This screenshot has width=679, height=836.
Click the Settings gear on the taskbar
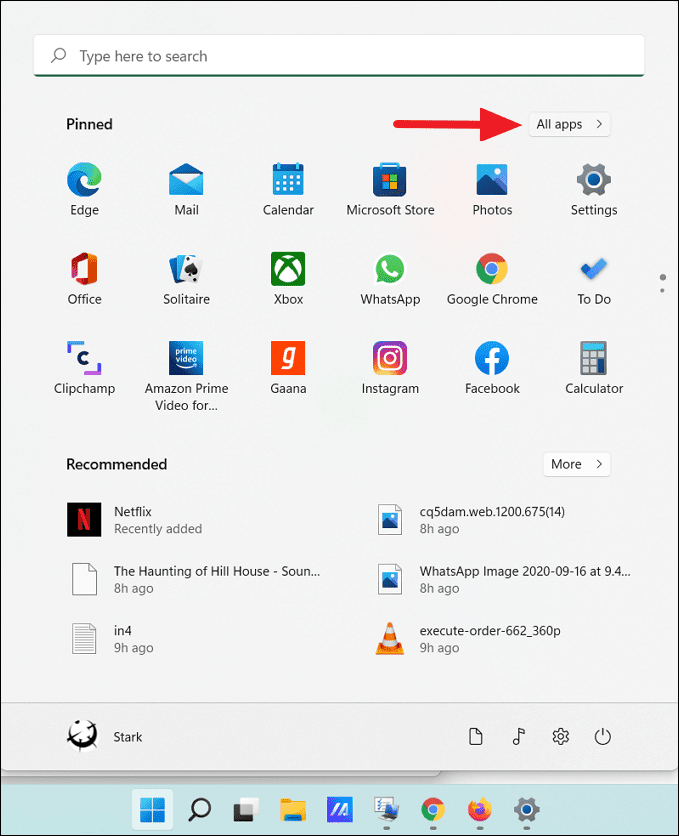click(x=527, y=810)
